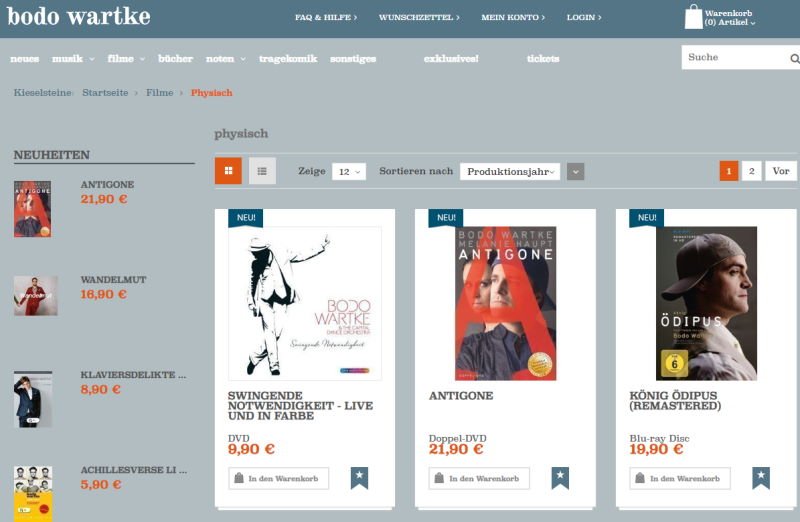Screen dimensions: 800x522
Task: Open the bücher category
Action: pyautogui.click(x=176, y=59)
